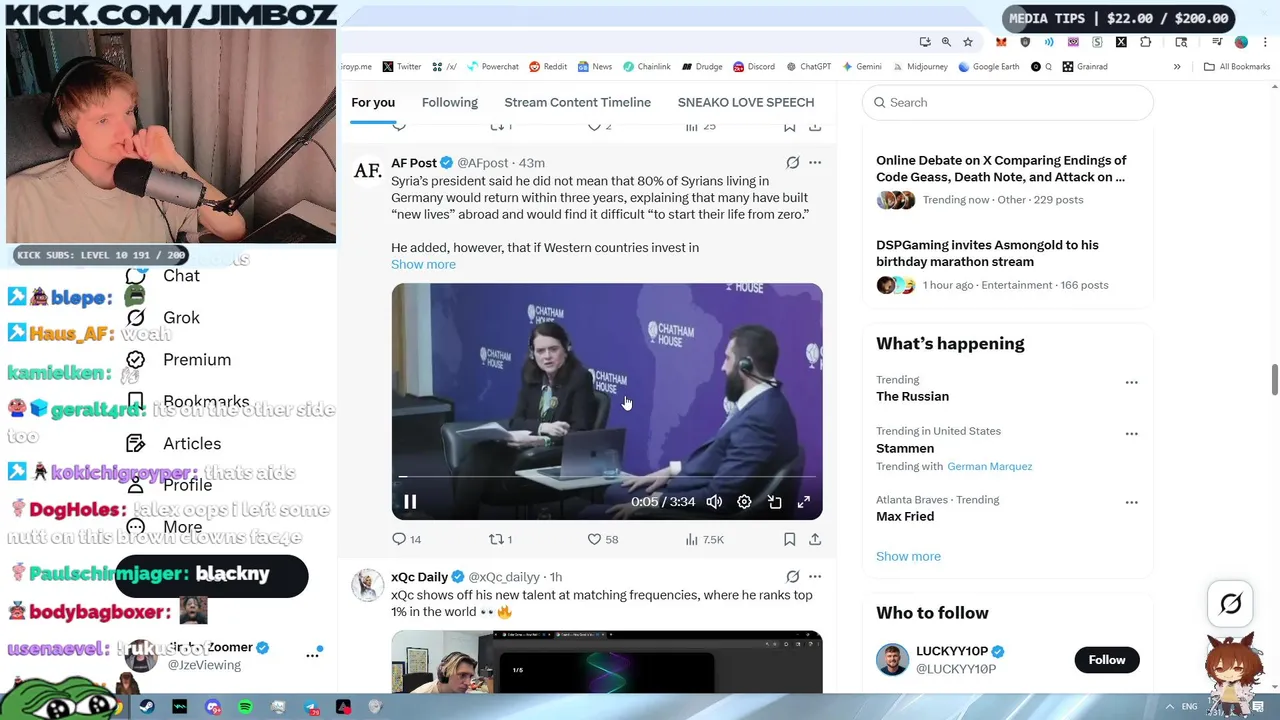Open Grok explain icon on AF Post tweet
1280x720 pixels.
pos(792,163)
